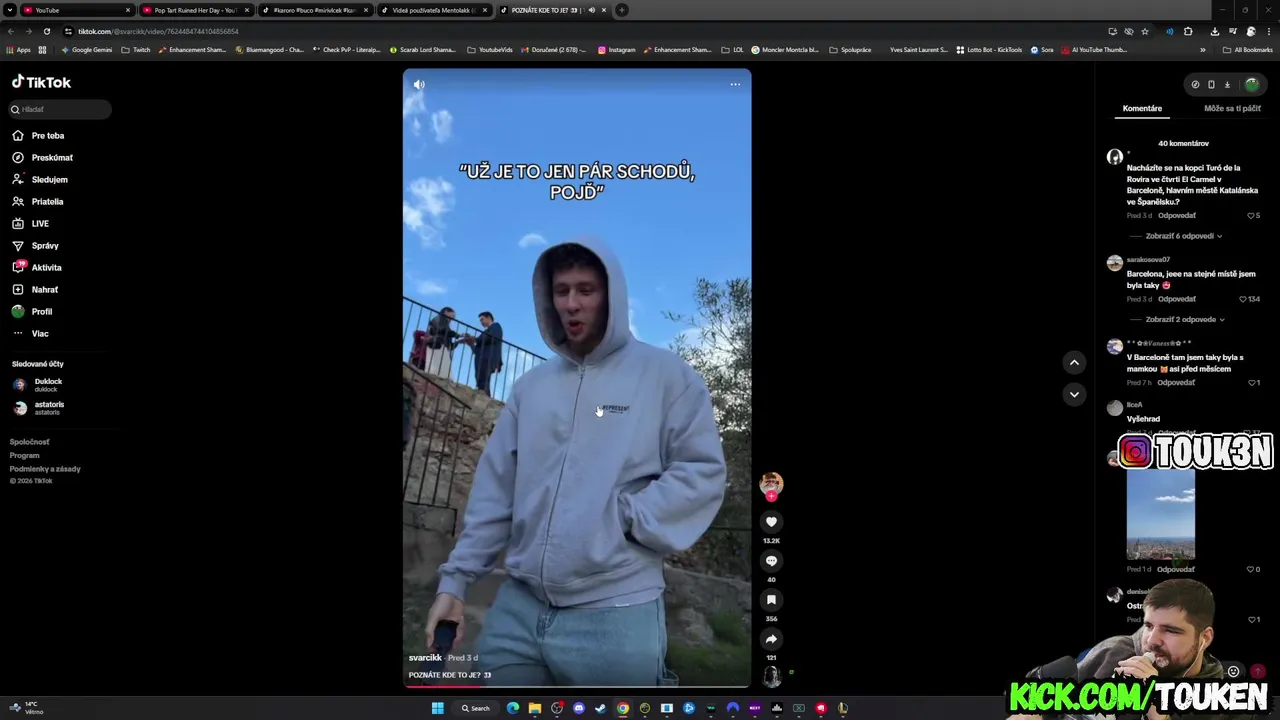Search TikTok in Hľadať field

pos(60,109)
